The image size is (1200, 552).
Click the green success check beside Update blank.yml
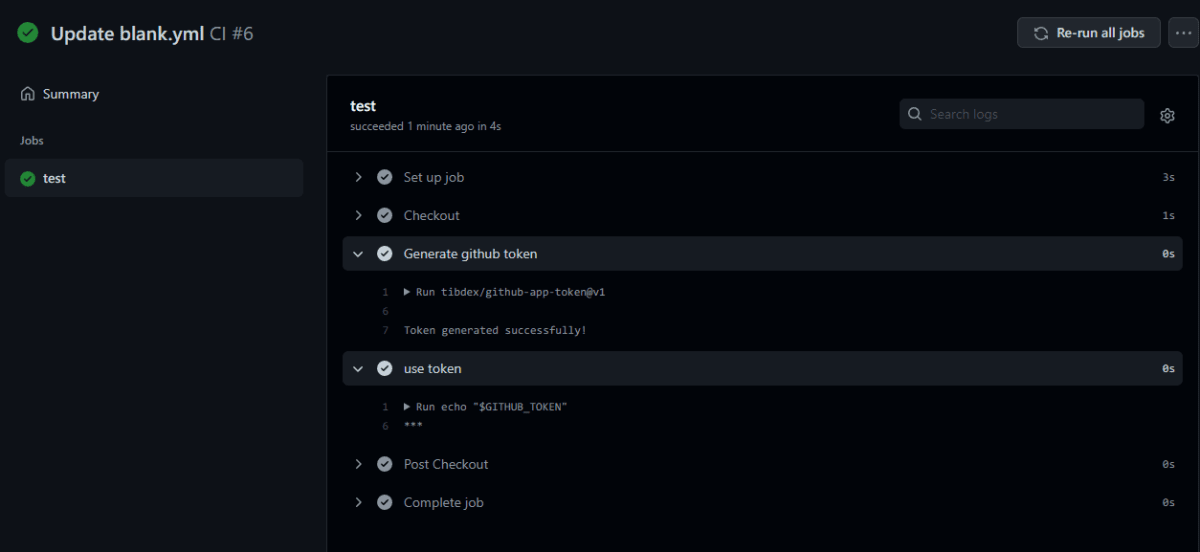pos(28,33)
